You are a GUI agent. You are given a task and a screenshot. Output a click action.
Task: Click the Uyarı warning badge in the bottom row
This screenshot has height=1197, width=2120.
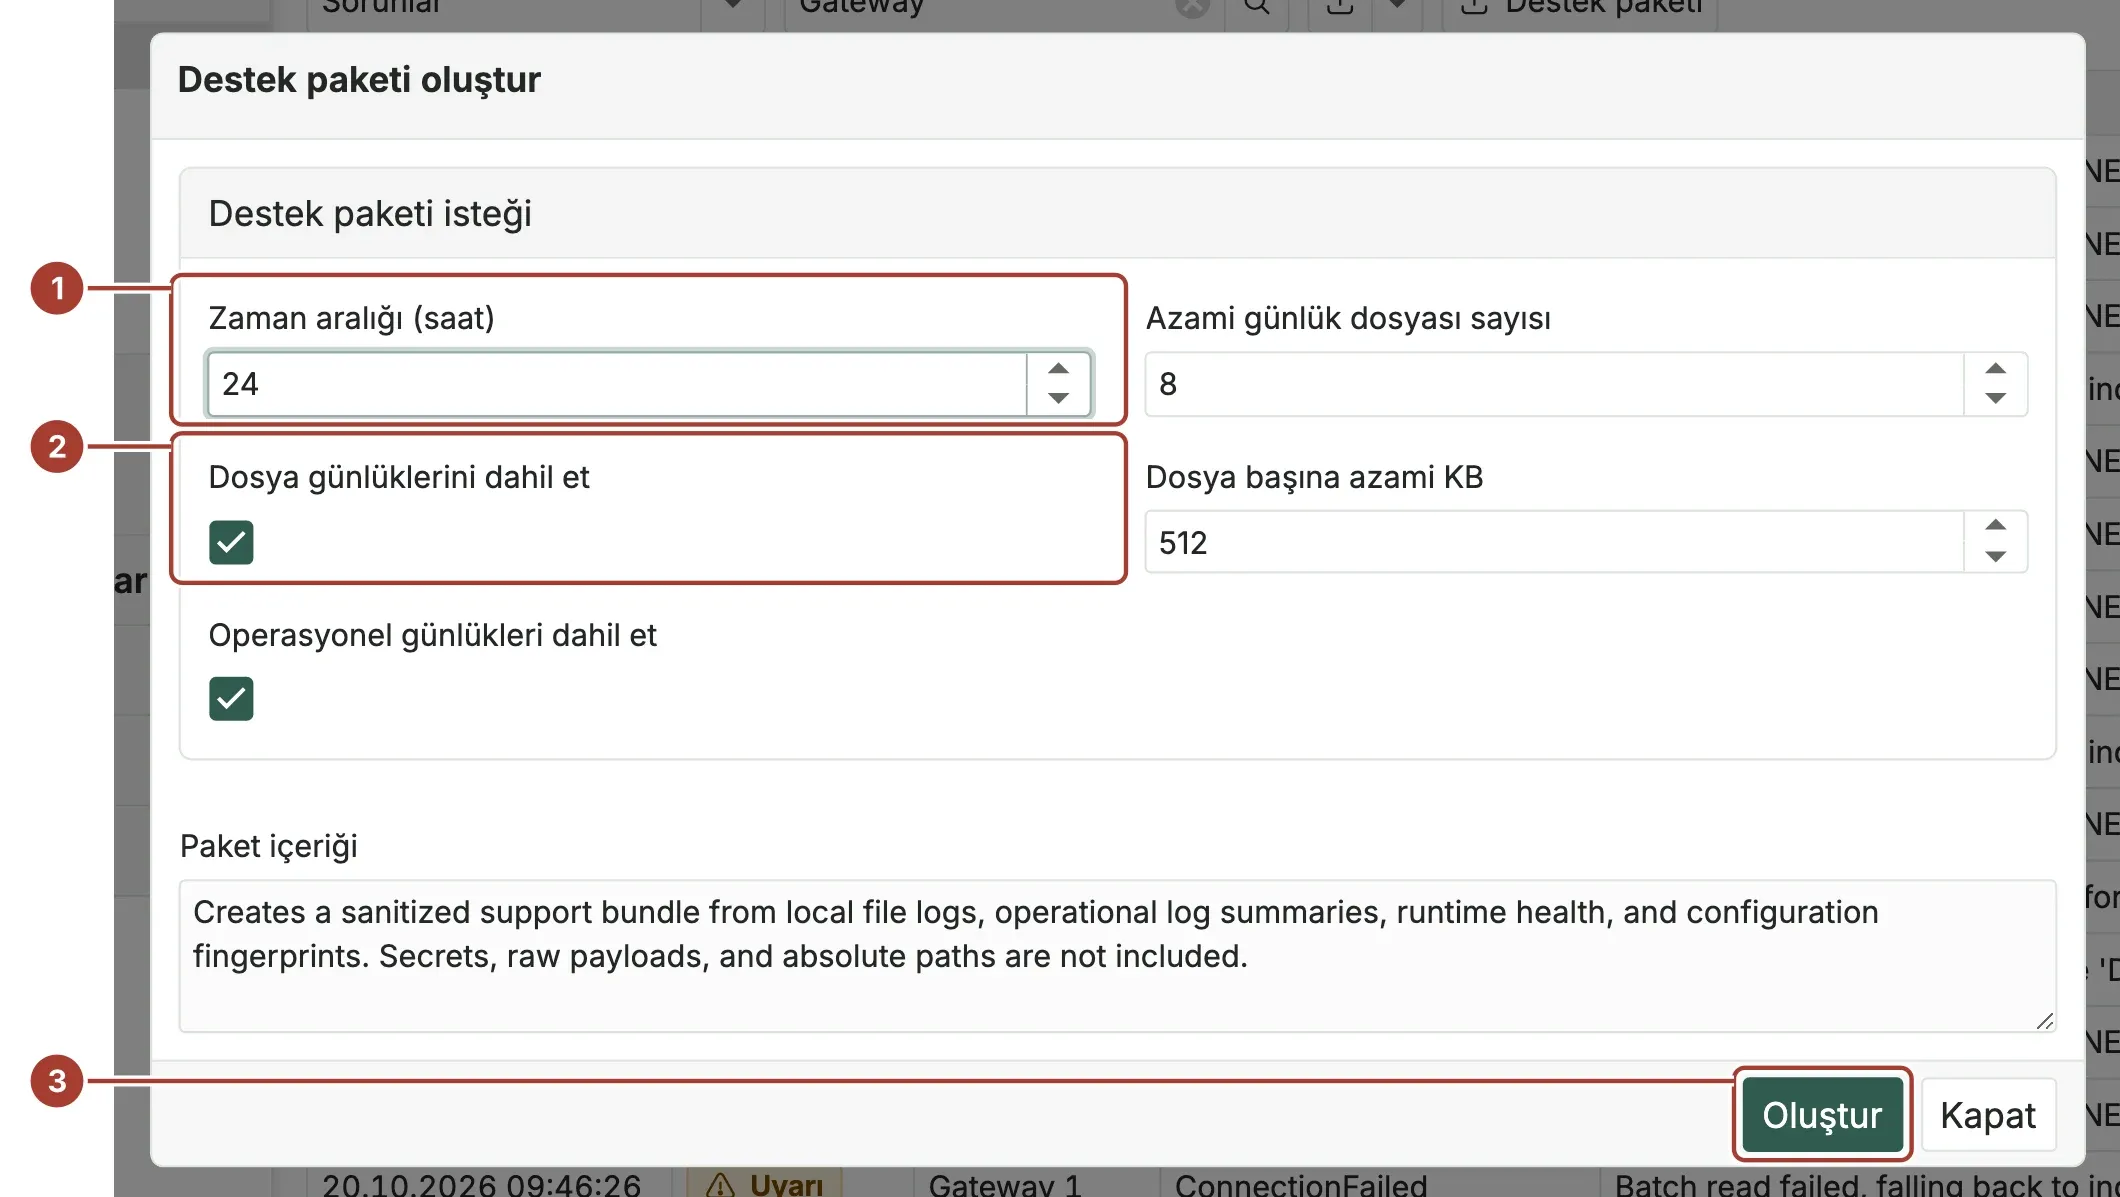point(765,1184)
